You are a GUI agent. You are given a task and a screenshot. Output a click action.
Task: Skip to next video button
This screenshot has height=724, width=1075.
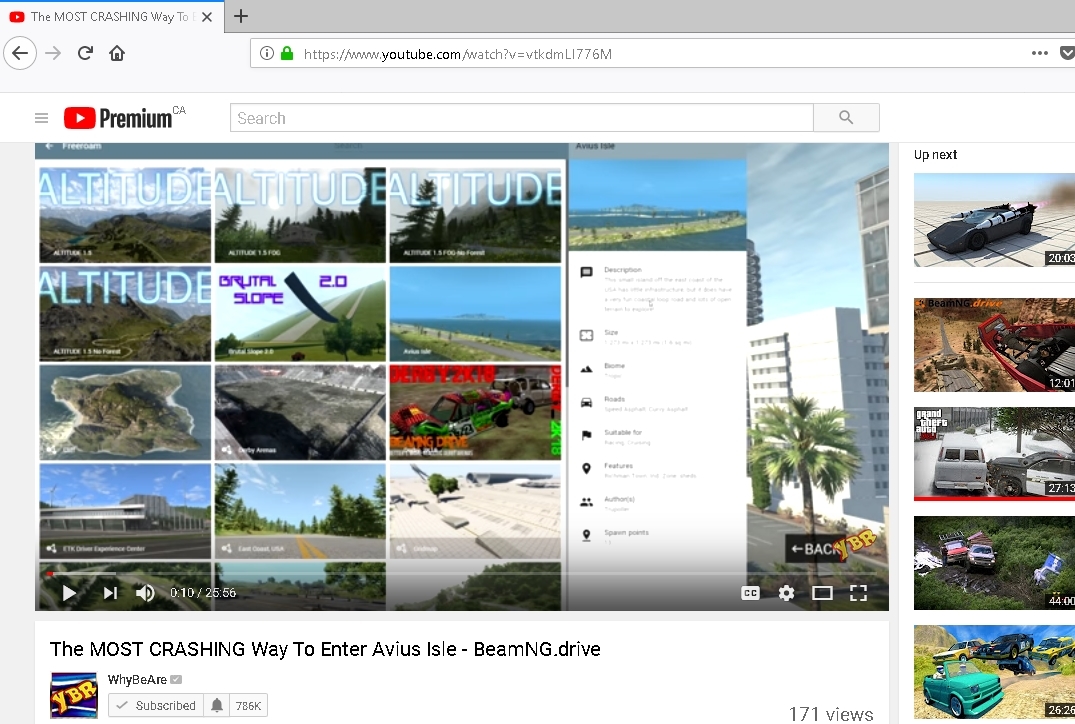[110, 593]
